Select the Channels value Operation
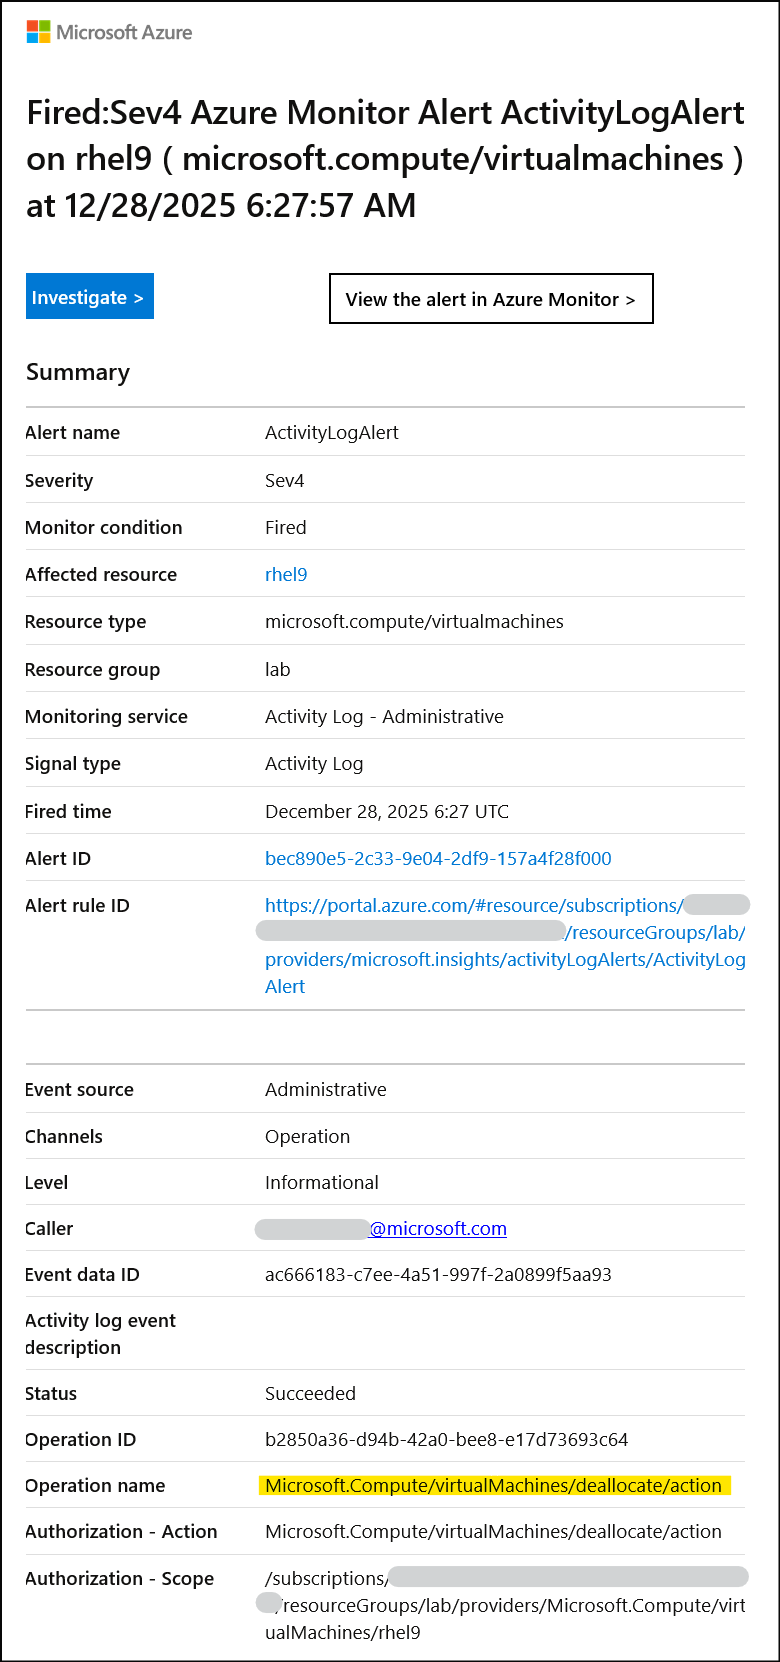 tap(308, 1137)
